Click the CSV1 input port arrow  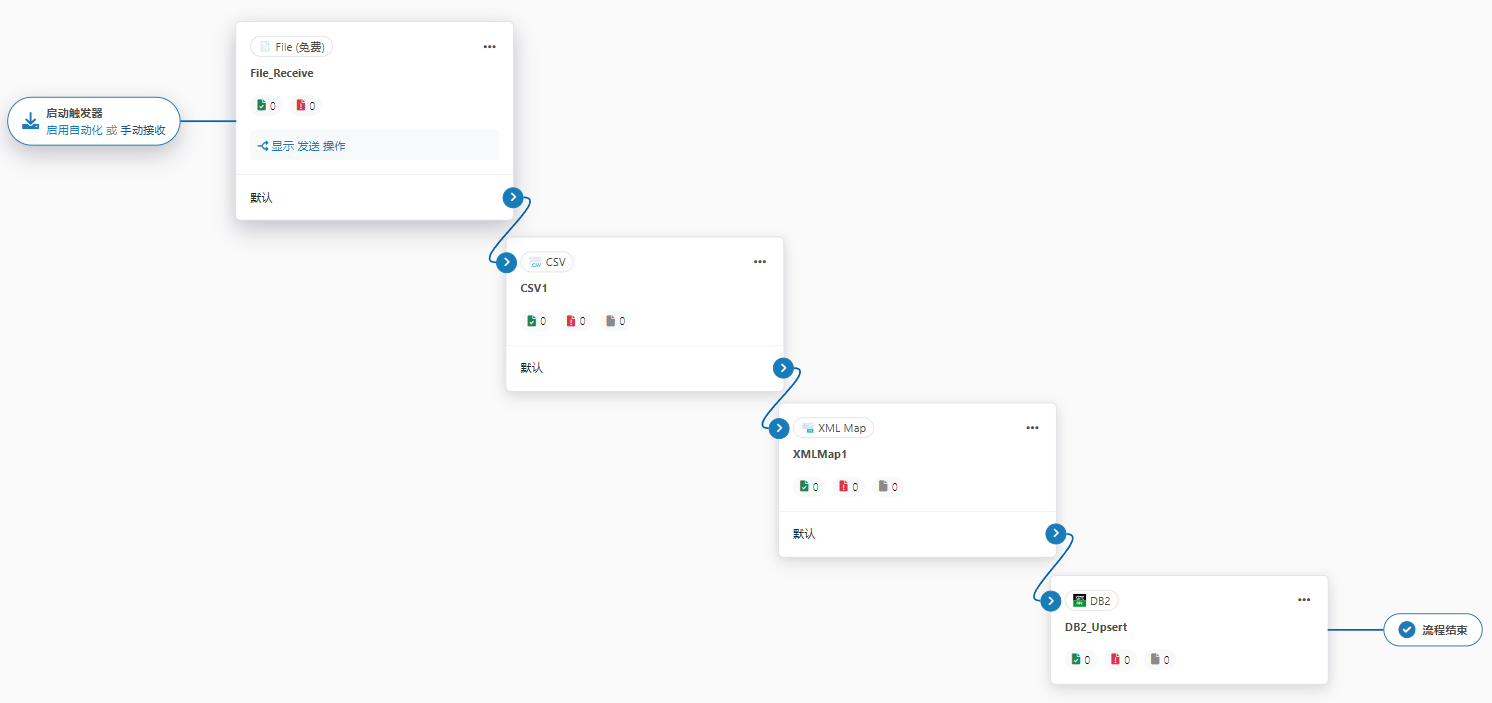507,262
